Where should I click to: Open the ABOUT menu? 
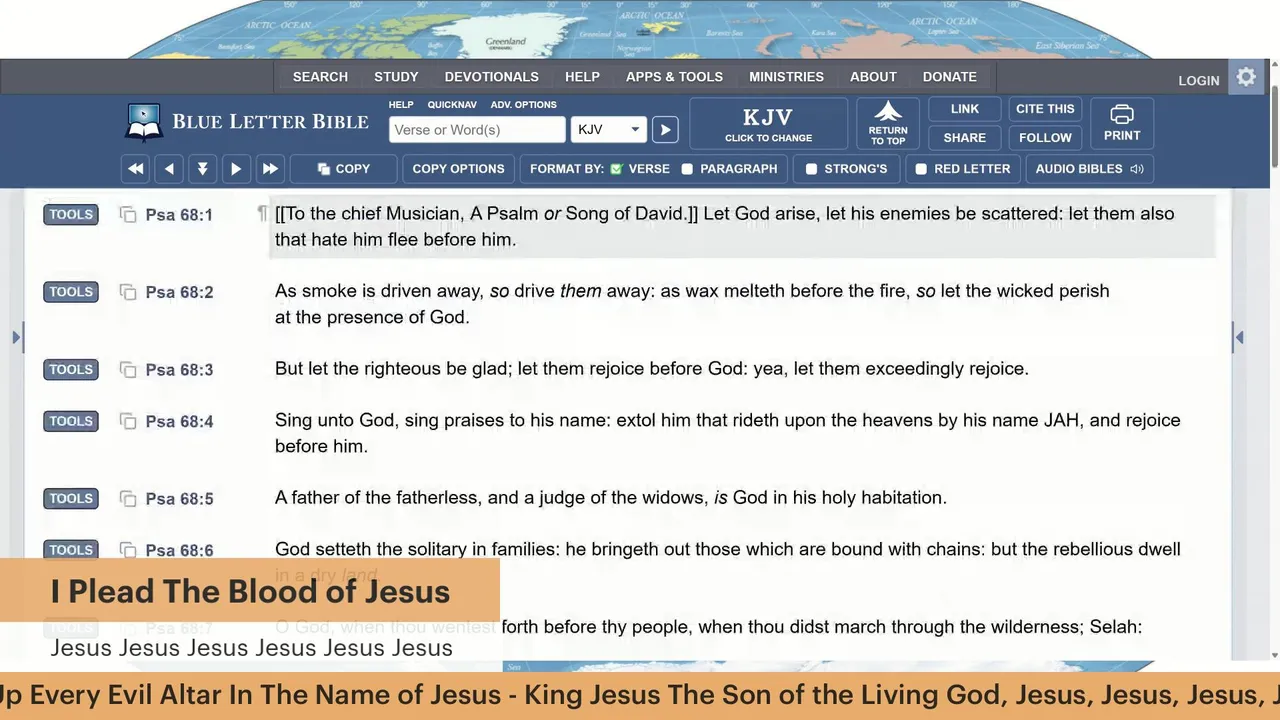pyautogui.click(x=873, y=77)
